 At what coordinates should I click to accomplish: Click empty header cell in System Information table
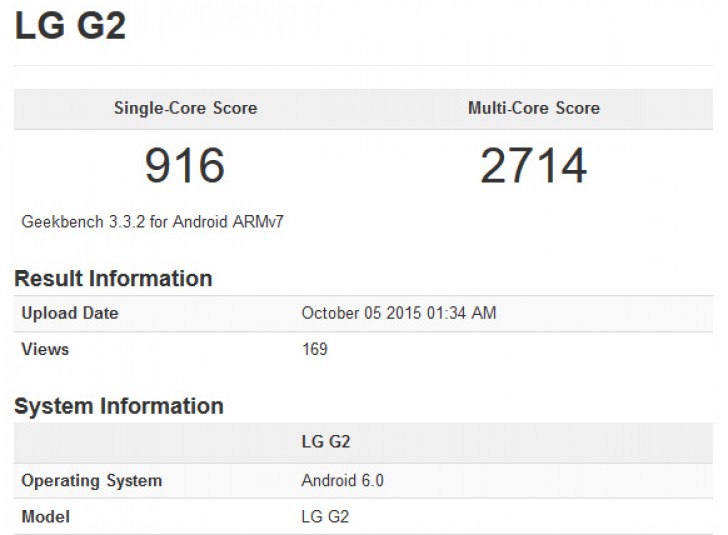point(150,441)
